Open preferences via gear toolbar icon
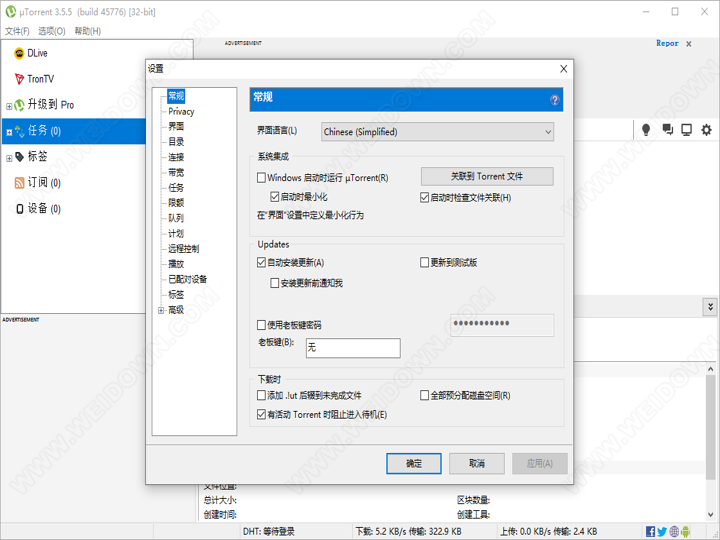Viewport: 720px width, 540px height. (706, 130)
